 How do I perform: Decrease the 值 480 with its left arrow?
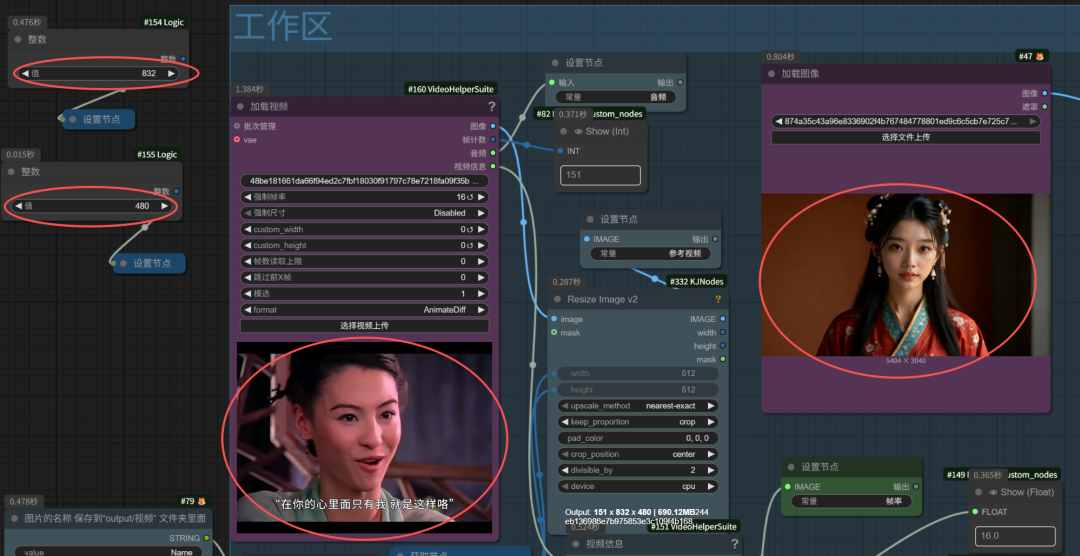[18, 205]
